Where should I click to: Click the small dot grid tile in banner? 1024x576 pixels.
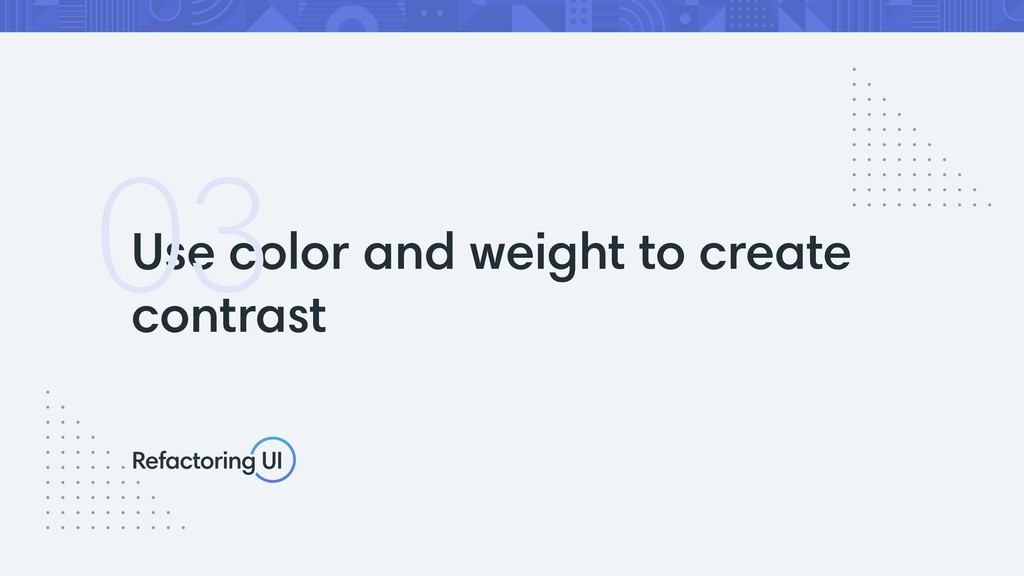751,16
